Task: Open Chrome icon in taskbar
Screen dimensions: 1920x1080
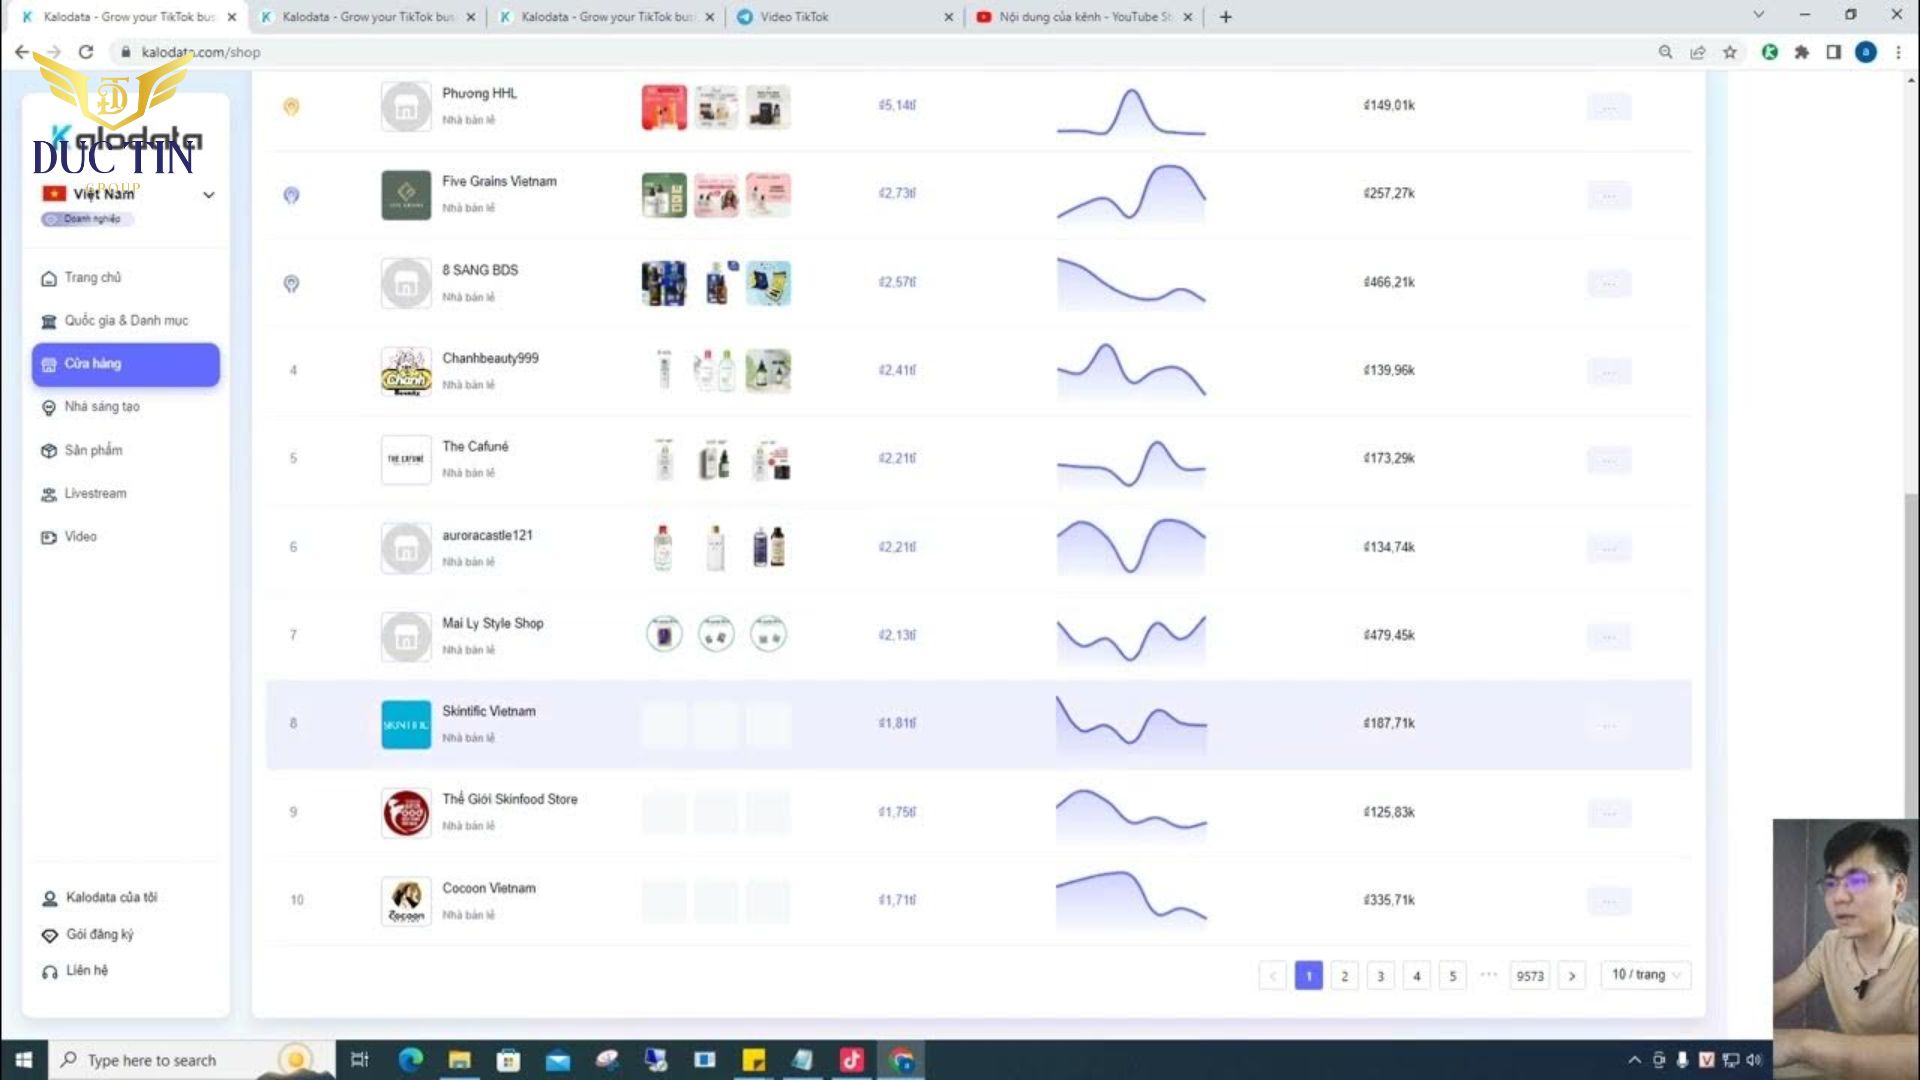Action: click(901, 1060)
